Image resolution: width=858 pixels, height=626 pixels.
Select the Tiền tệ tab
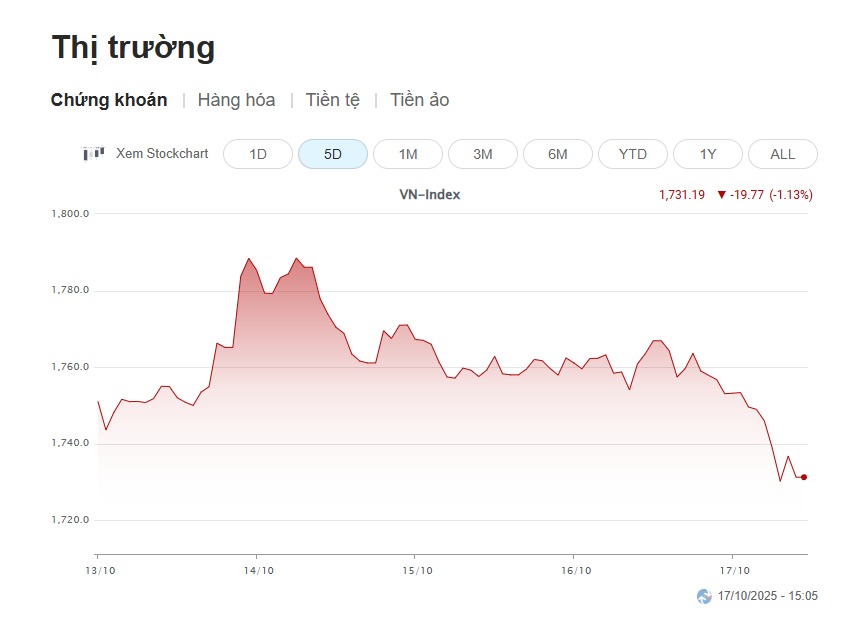pos(333,100)
